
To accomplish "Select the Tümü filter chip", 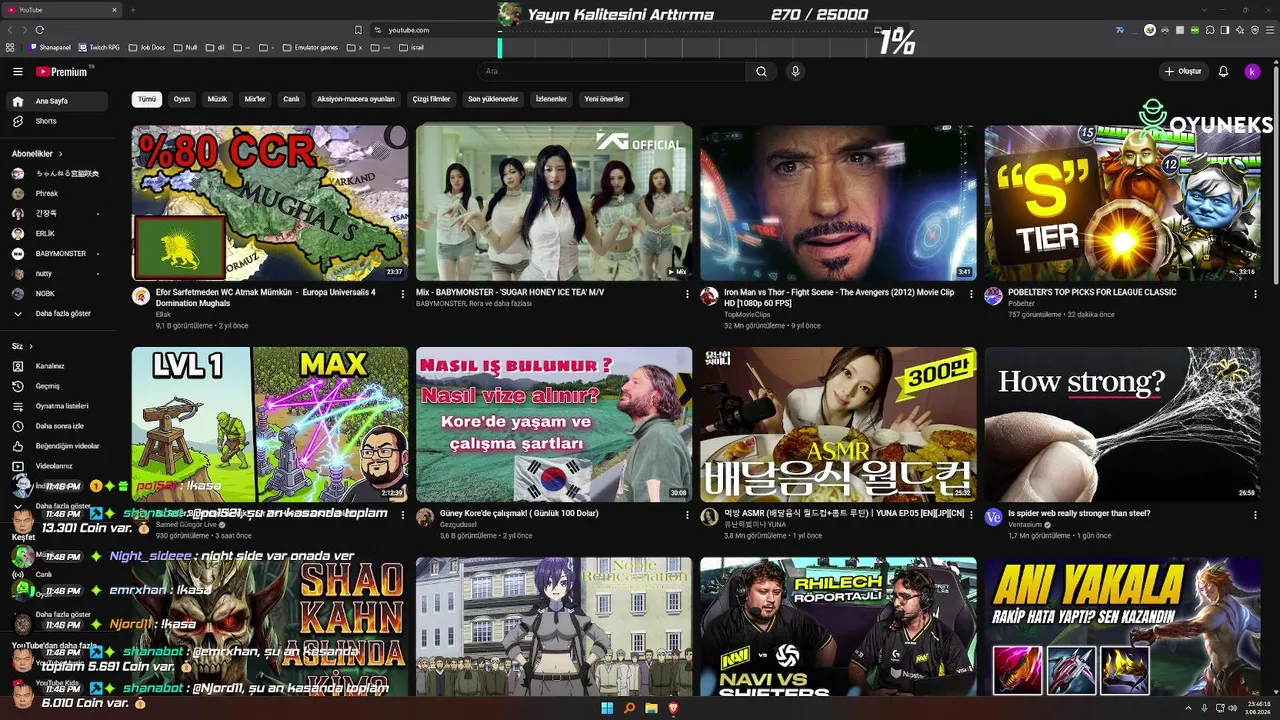I will (147, 99).
